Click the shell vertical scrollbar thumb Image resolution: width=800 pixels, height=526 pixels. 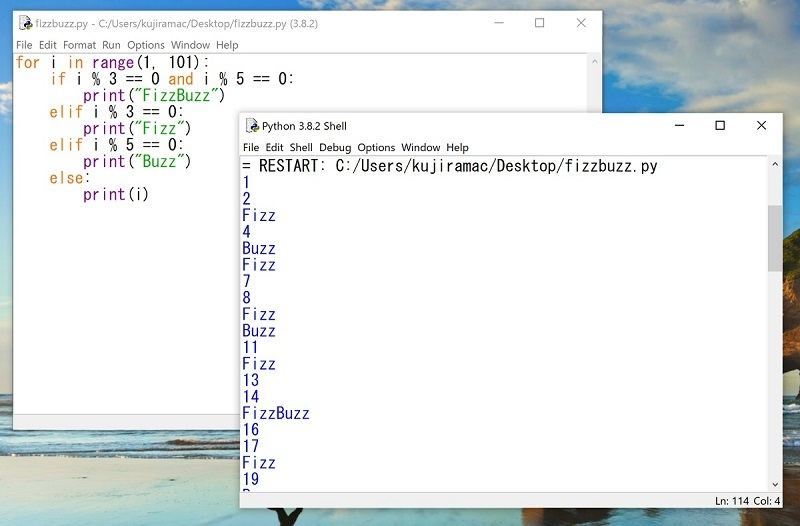tap(775, 238)
